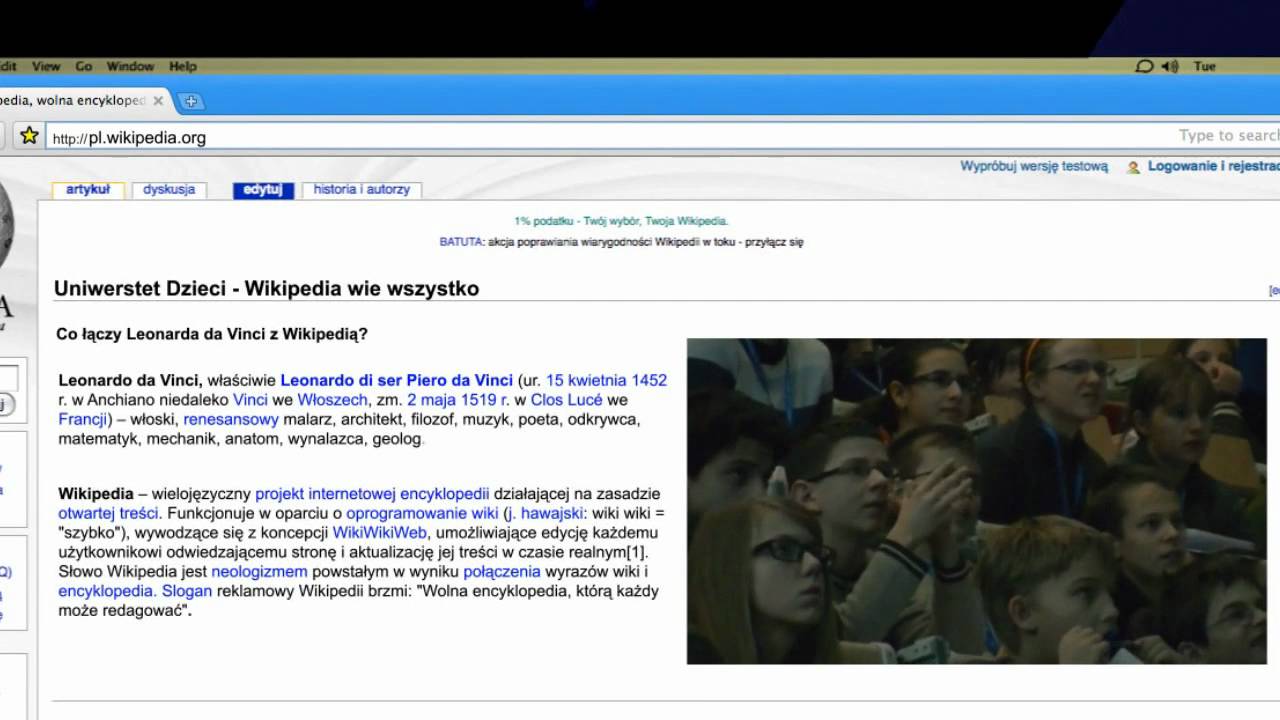Screen dimensions: 1280x720
Task: Click the bookmark star icon
Action: click(29, 135)
